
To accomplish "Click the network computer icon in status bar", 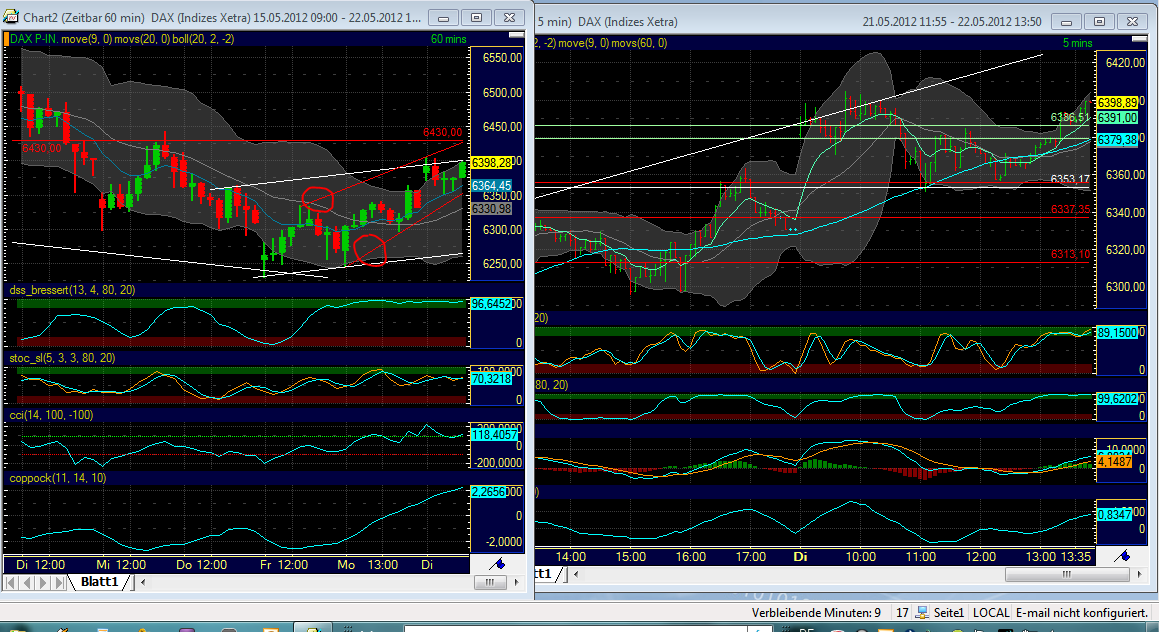I will pos(922,612).
